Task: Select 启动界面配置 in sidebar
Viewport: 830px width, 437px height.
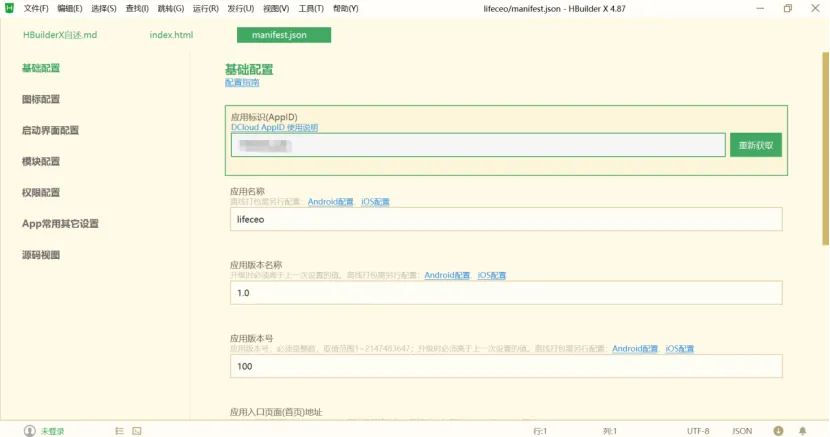Action: (x=50, y=131)
